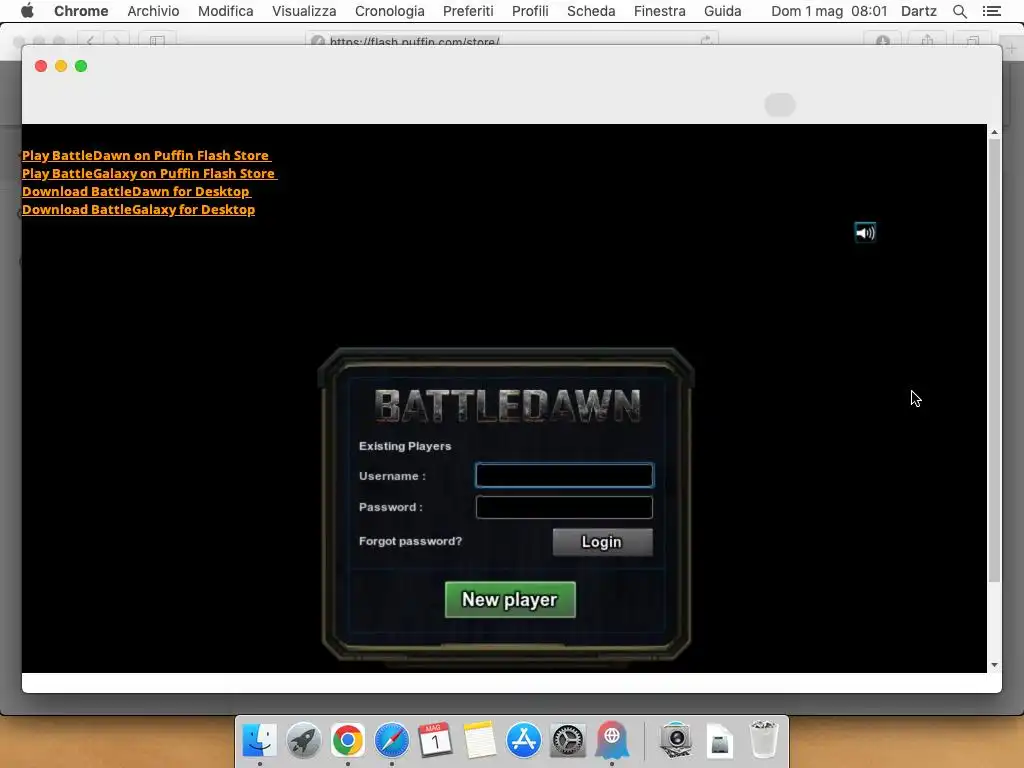Click new tab plus in background Safari window
Screen dimensions: 1024x768
(x=1011, y=48)
